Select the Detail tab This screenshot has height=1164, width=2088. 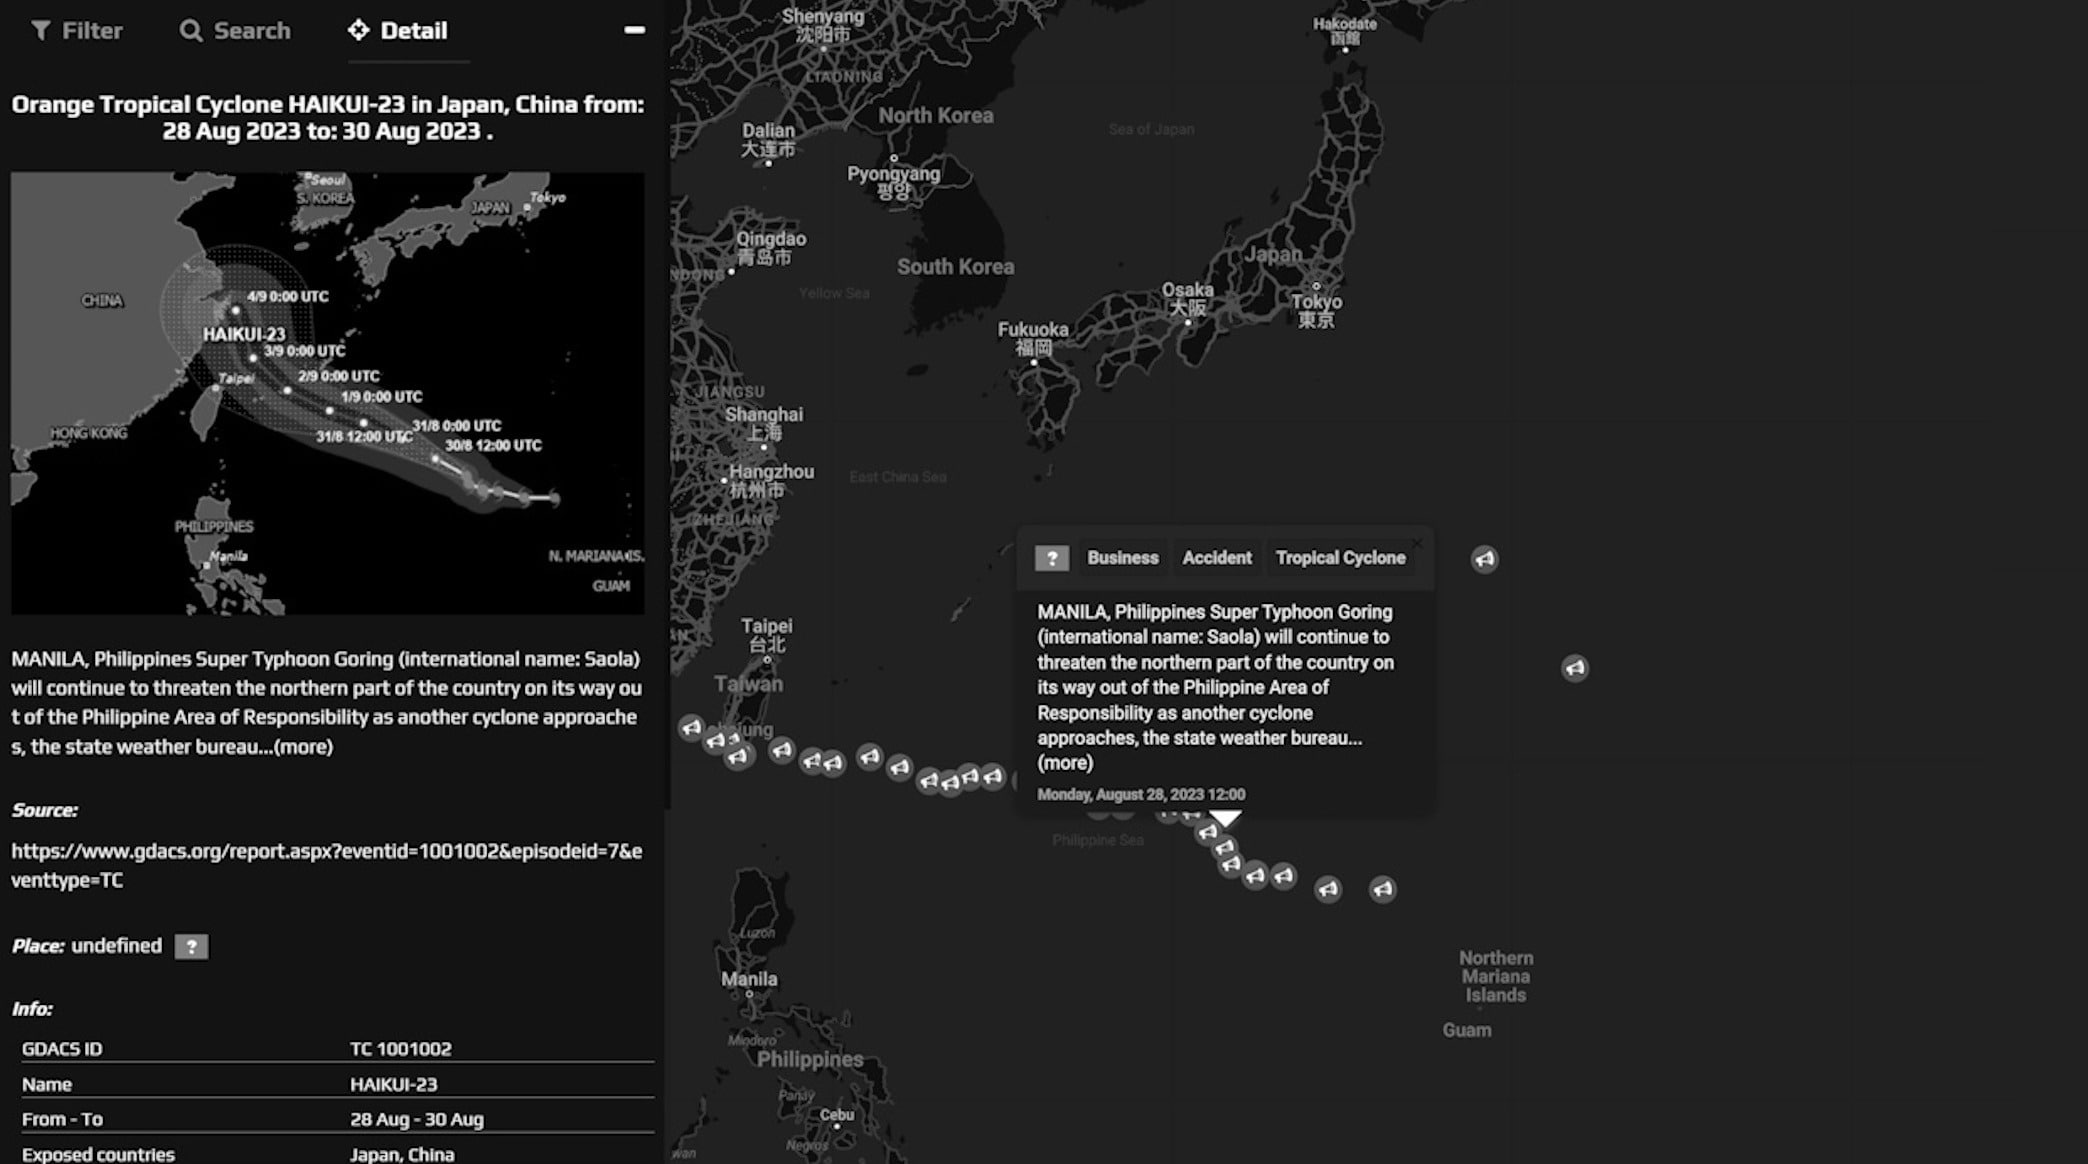point(398,31)
